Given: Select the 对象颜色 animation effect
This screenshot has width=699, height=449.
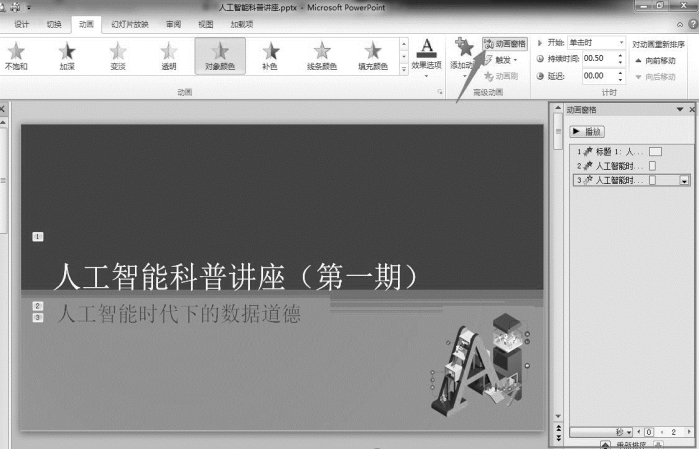Looking at the screenshot, I should (220, 56).
